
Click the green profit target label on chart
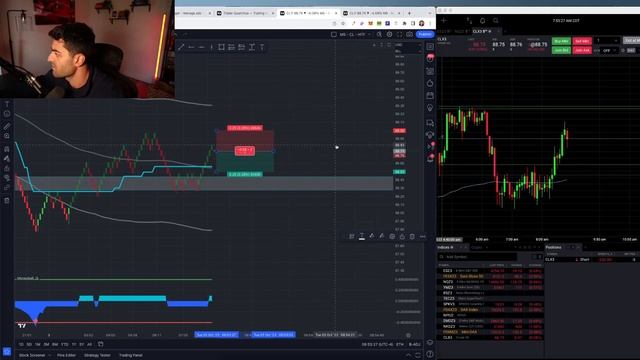[245, 174]
